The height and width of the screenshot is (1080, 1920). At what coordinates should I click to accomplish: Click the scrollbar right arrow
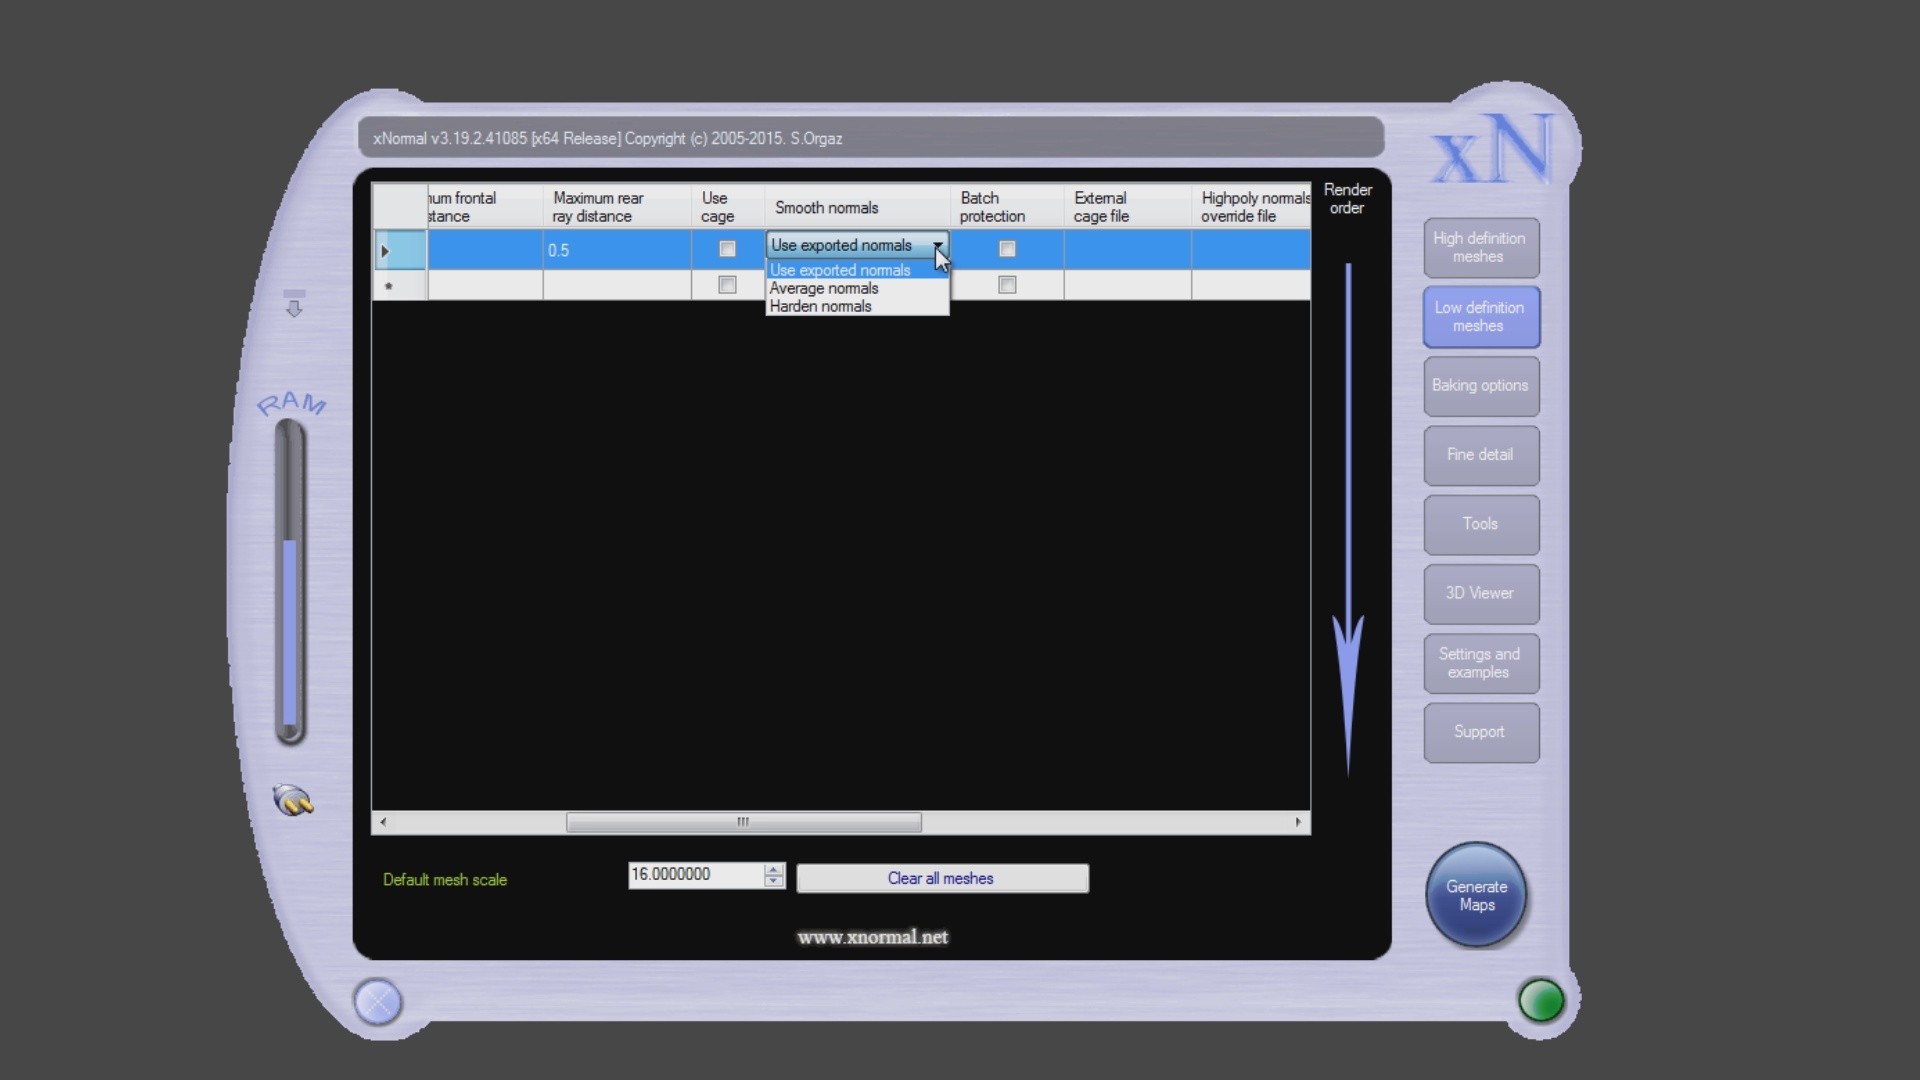[x=1298, y=822]
